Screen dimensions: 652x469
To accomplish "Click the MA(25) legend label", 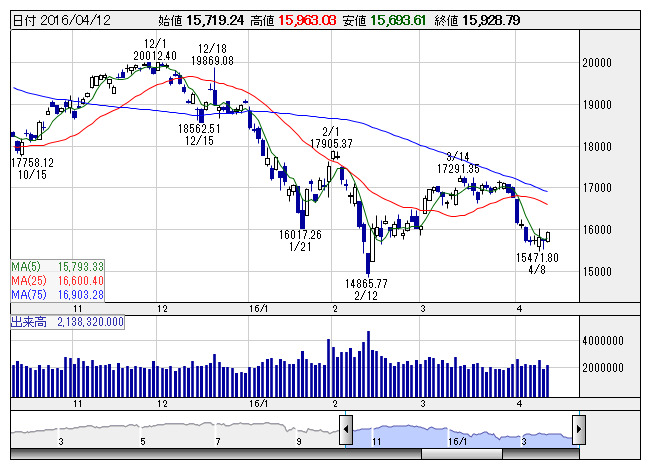I will coord(56,280).
